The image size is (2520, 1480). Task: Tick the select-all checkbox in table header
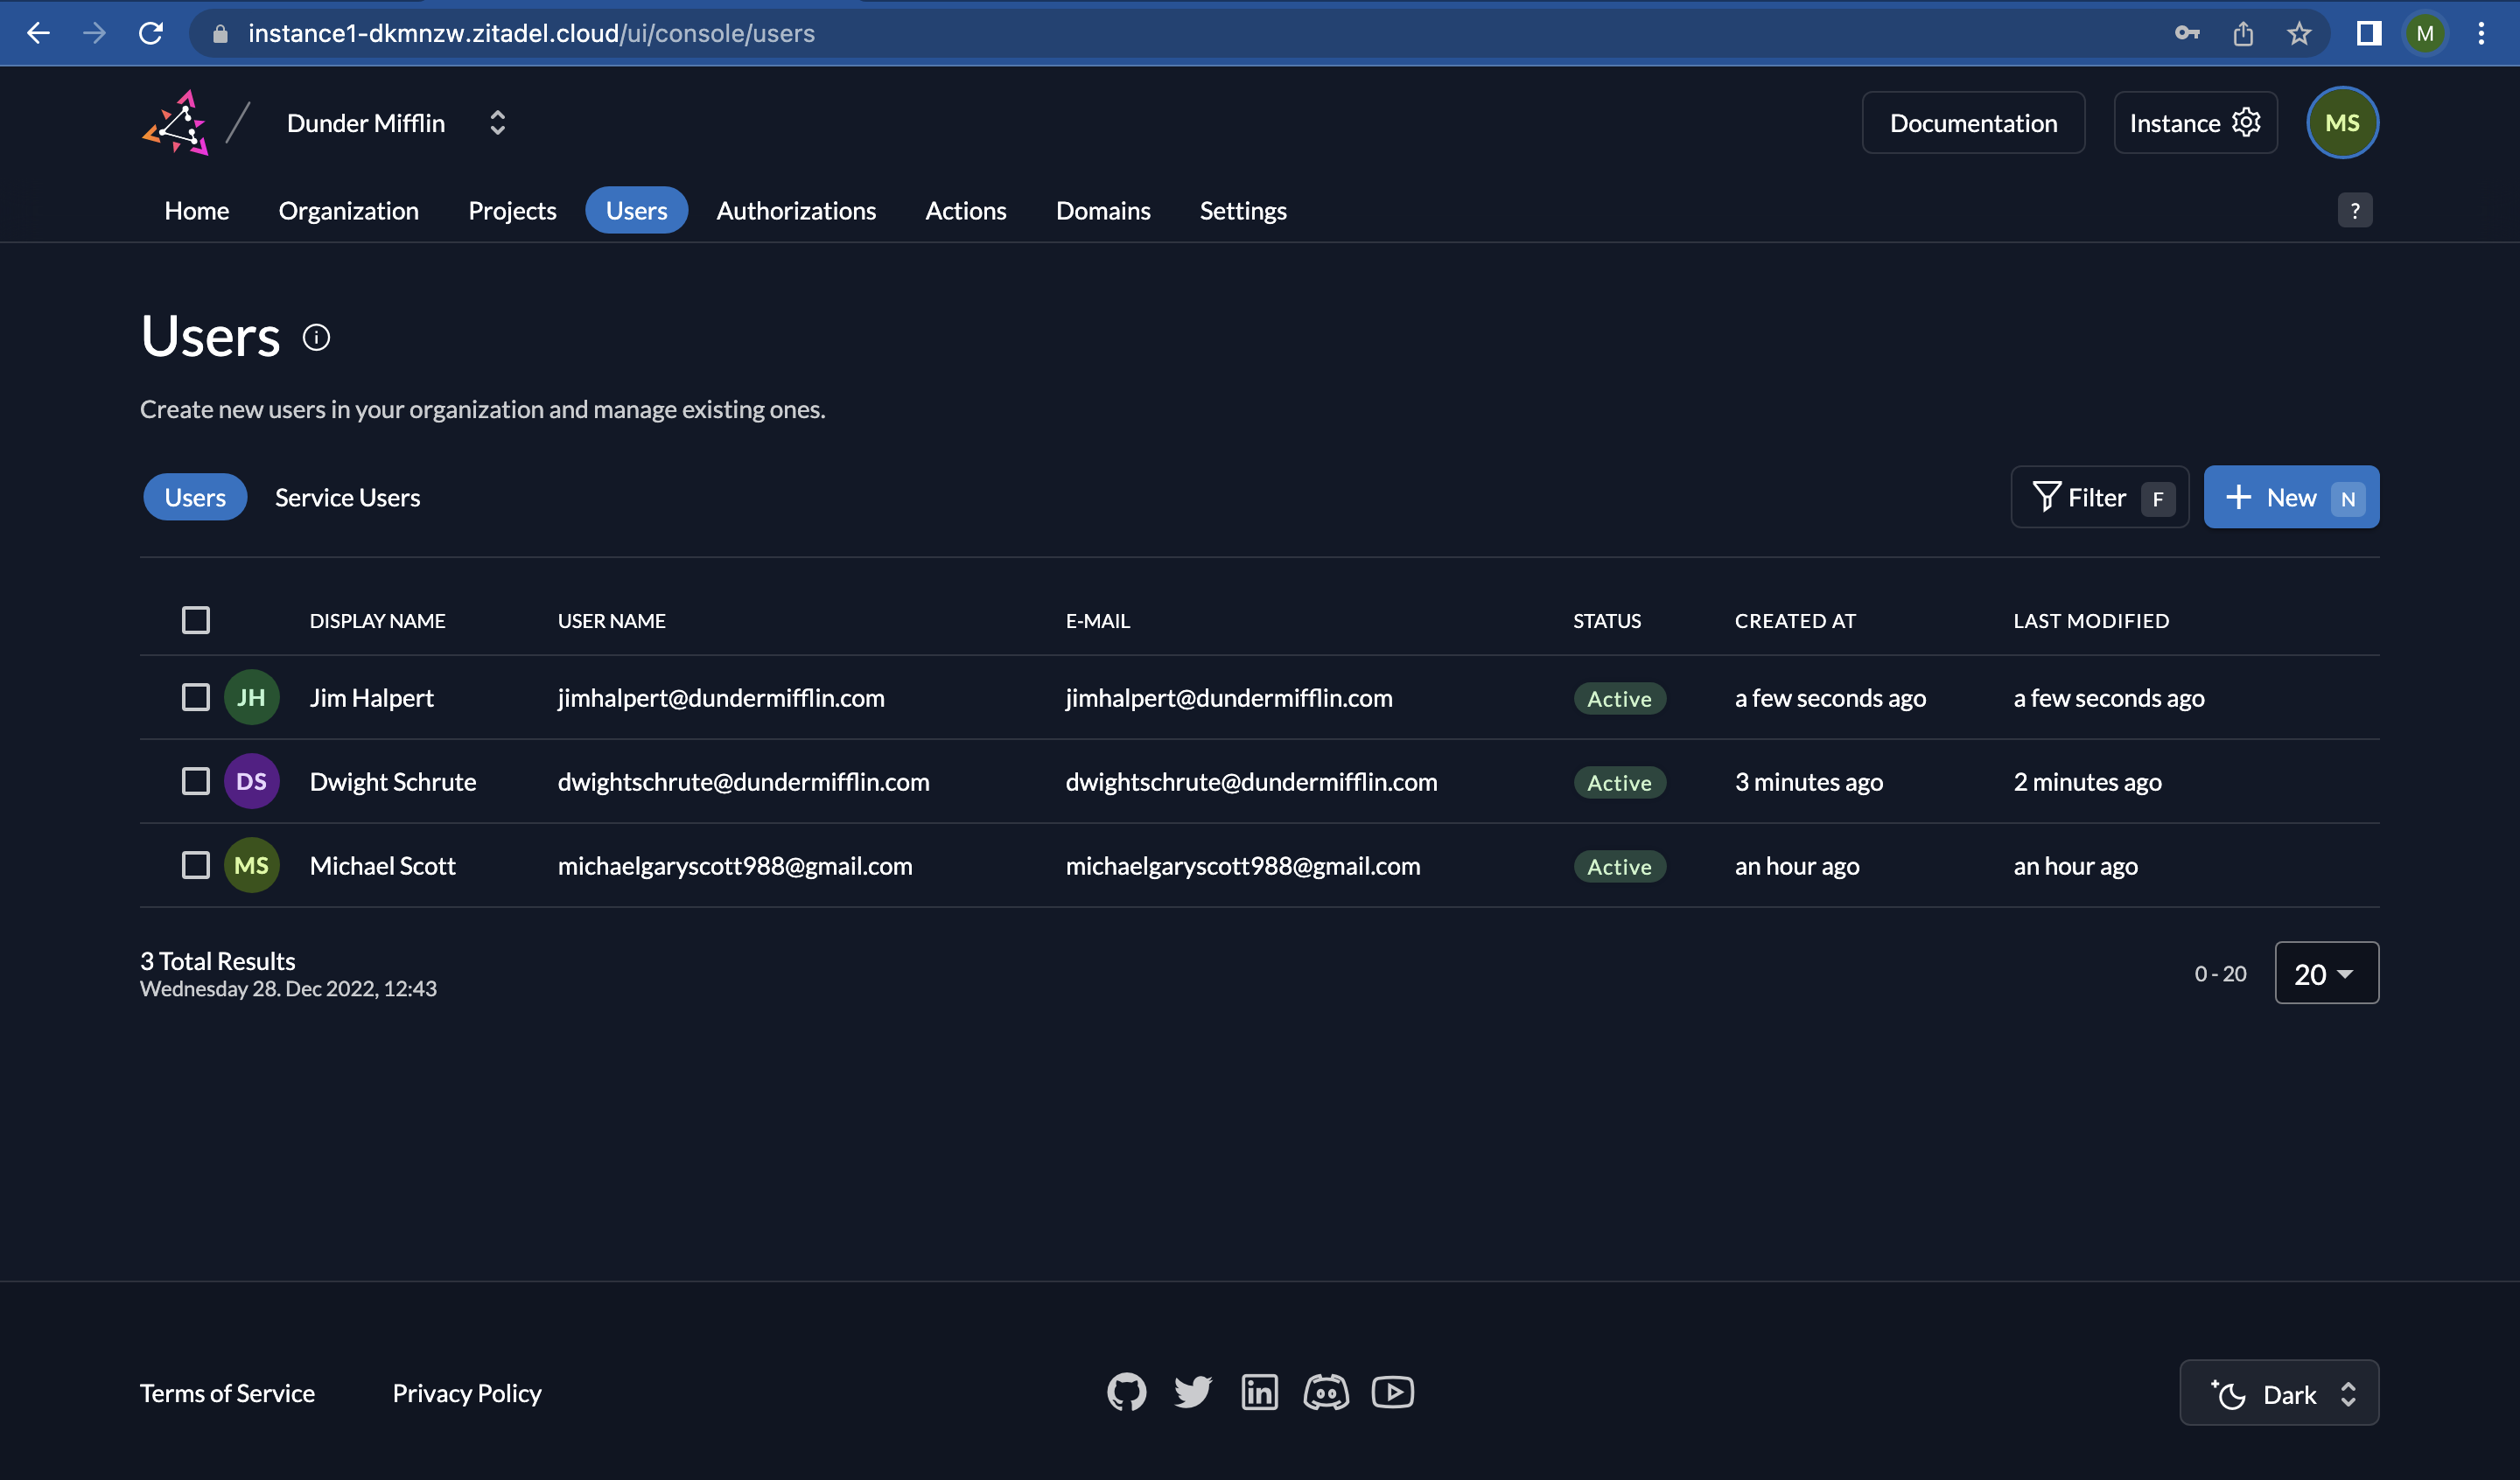(196, 620)
